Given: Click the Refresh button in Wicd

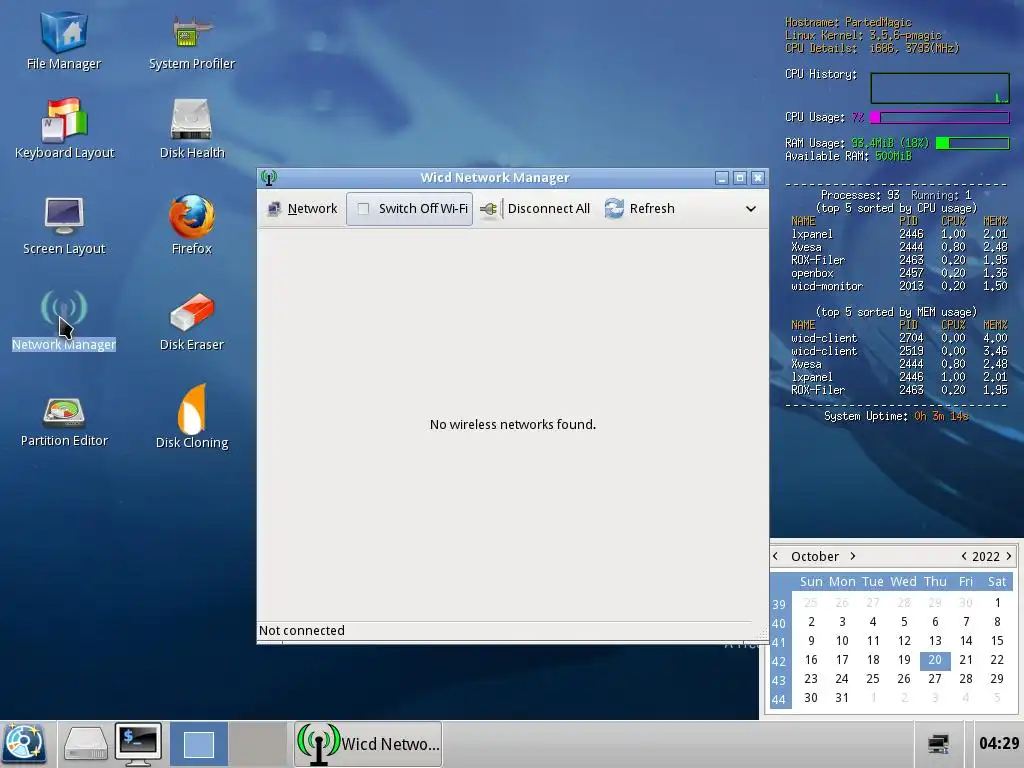Looking at the screenshot, I should 639,209.
